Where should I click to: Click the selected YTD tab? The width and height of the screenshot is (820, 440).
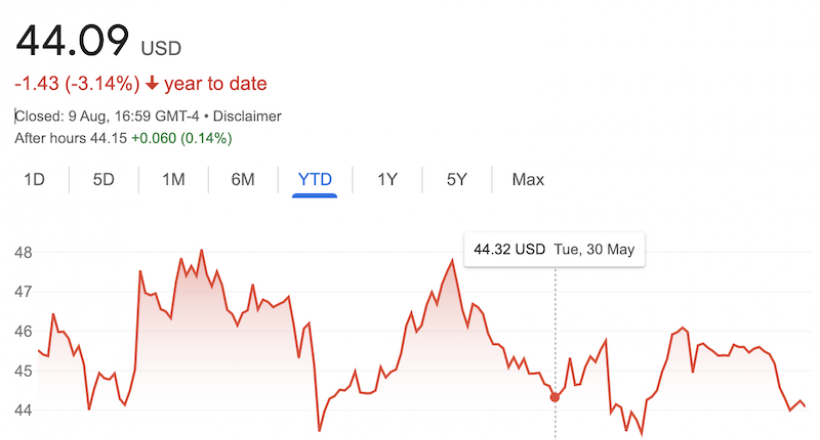314,179
